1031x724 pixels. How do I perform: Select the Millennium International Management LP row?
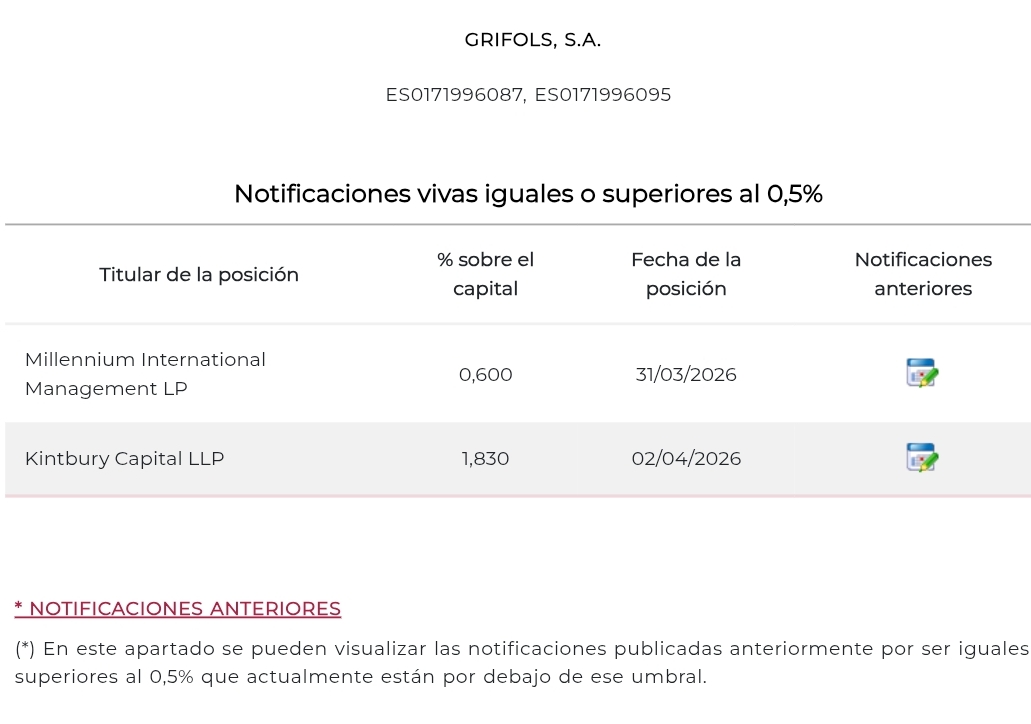[145, 373]
